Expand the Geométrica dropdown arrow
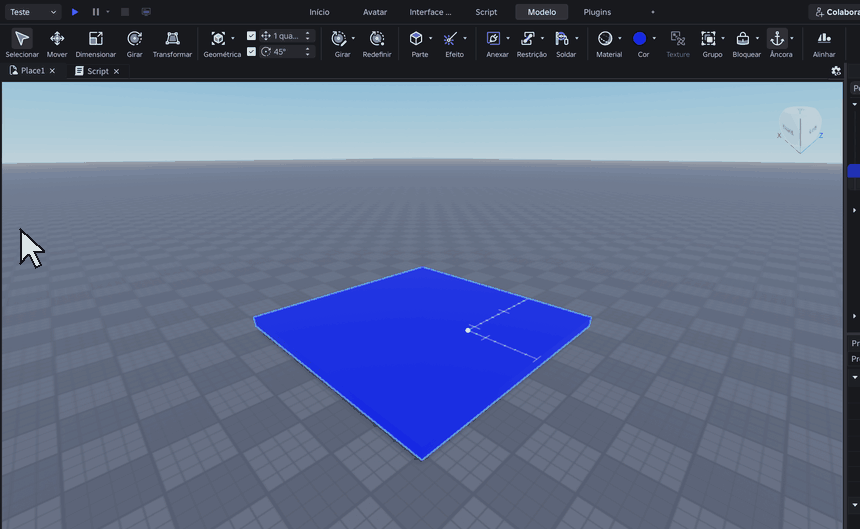 pos(233,38)
